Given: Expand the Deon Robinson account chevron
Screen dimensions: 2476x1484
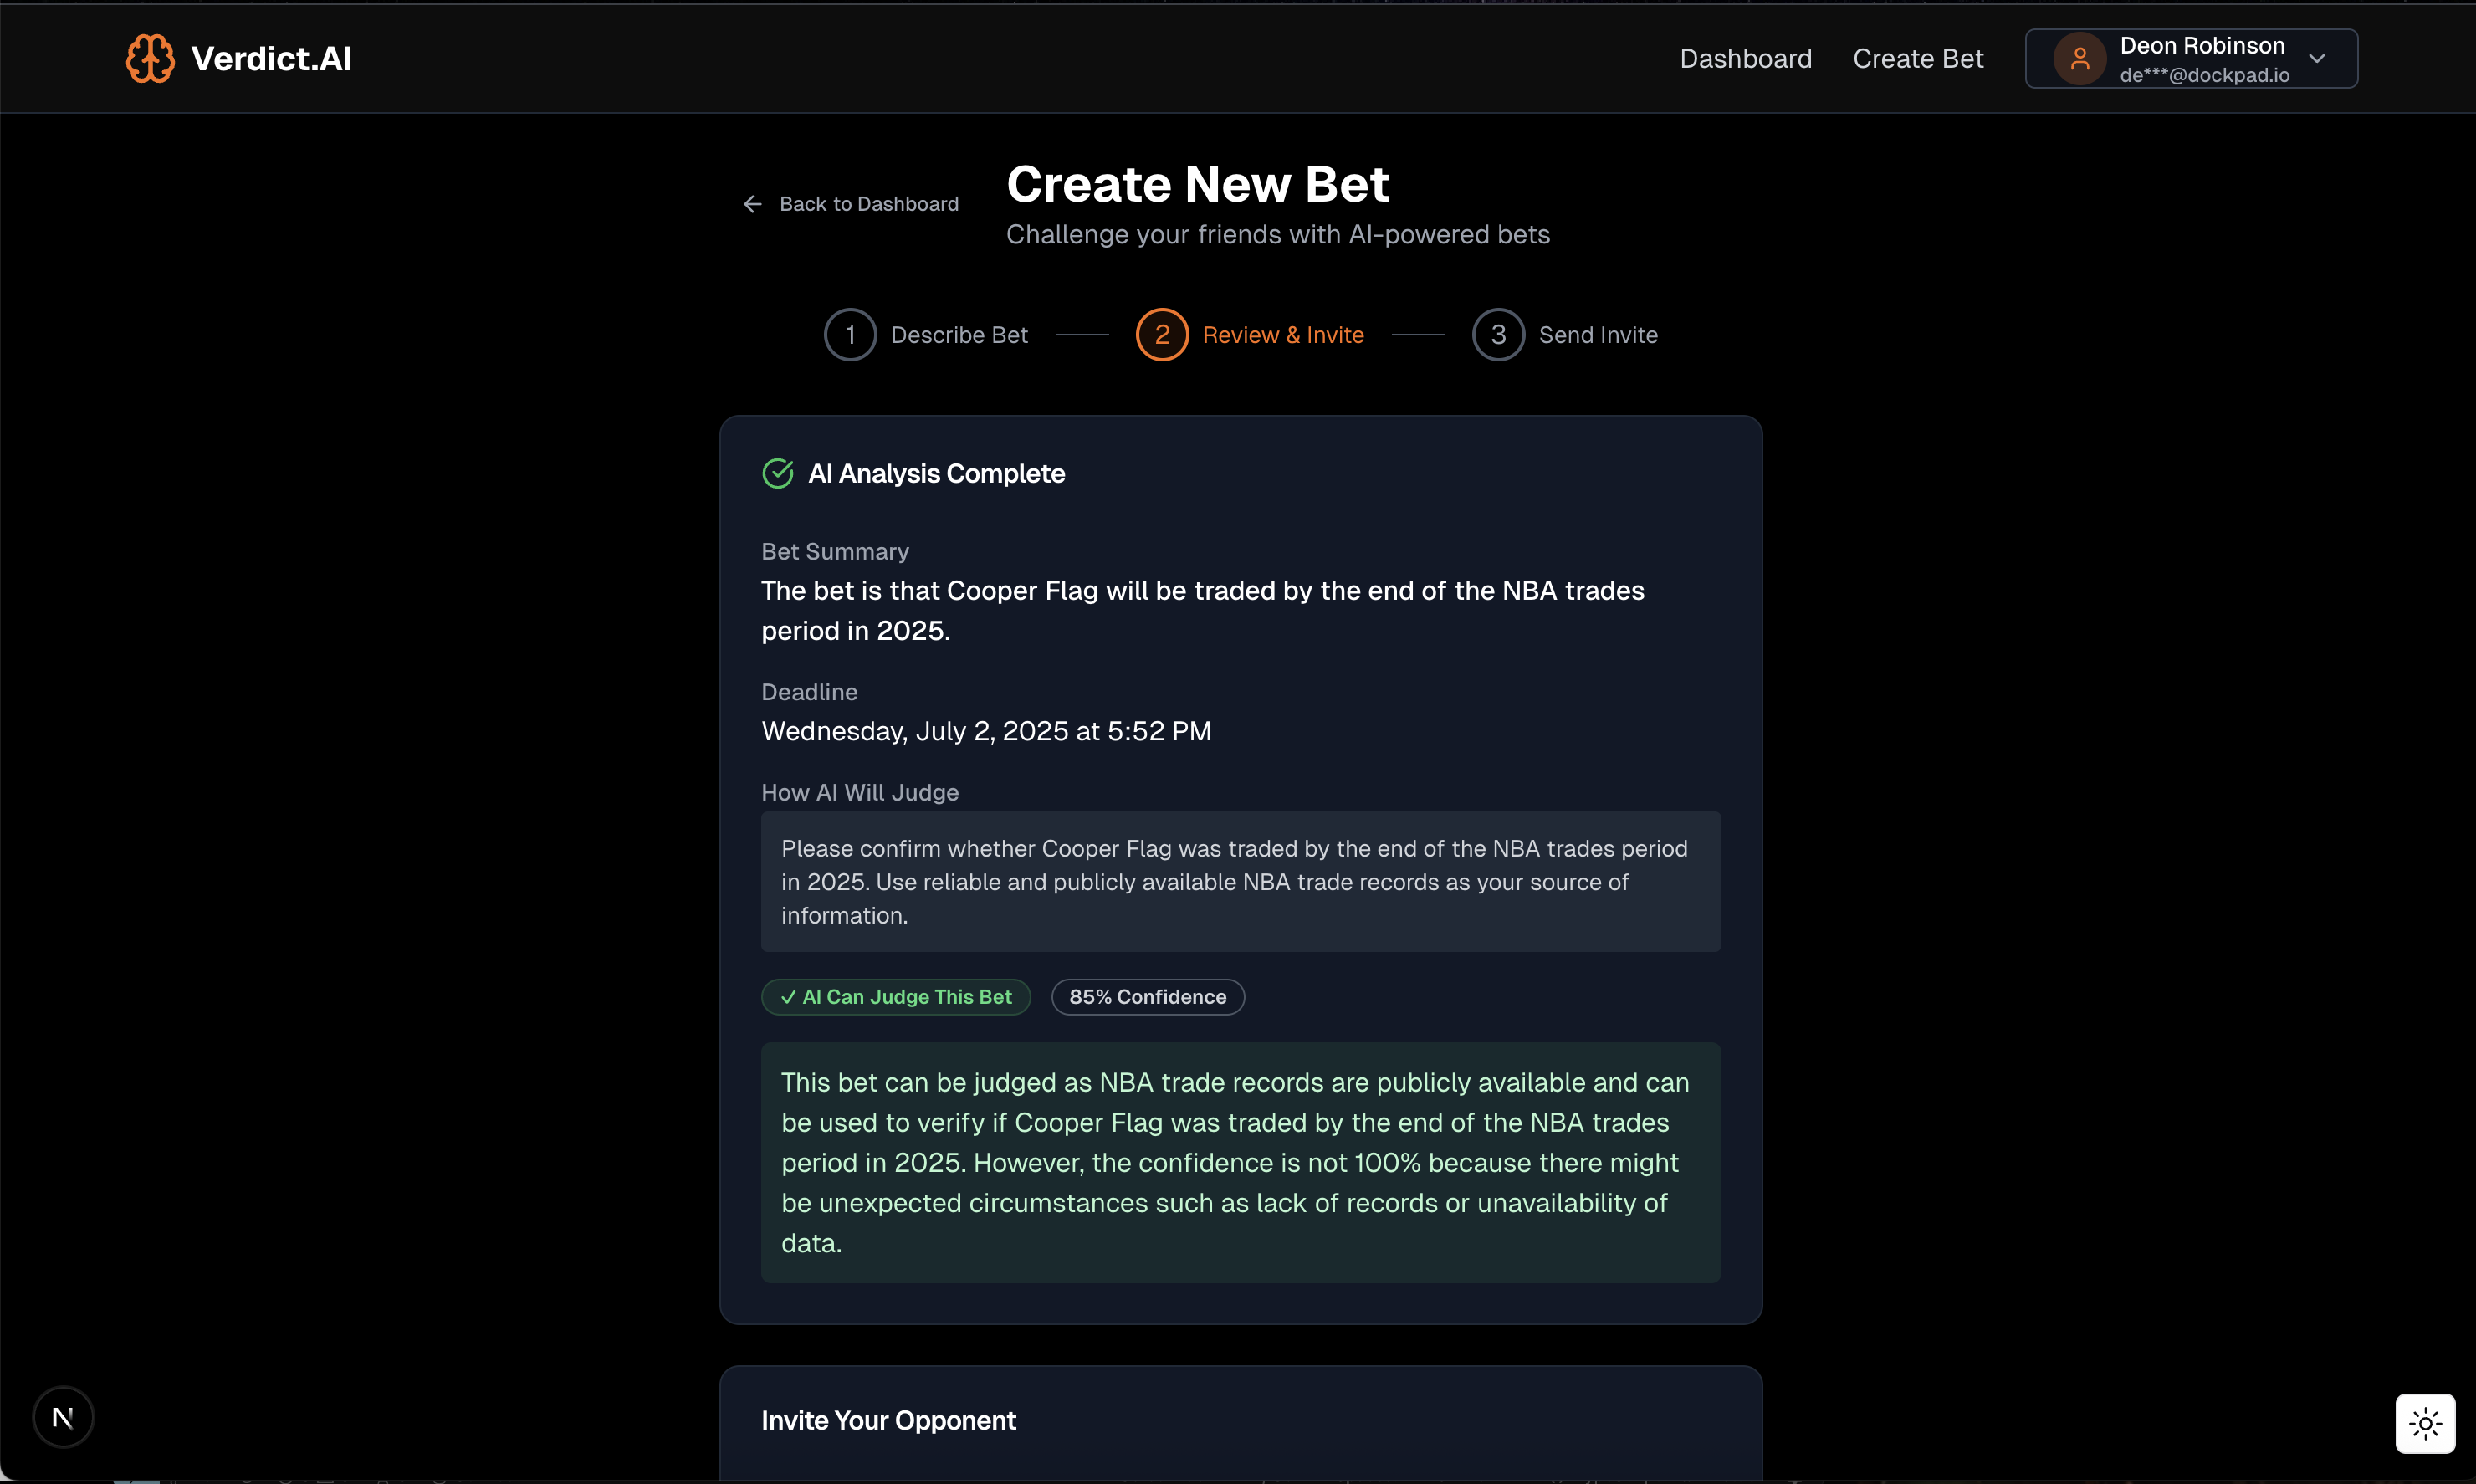Looking at the screenshot, I should [2317, 59].
